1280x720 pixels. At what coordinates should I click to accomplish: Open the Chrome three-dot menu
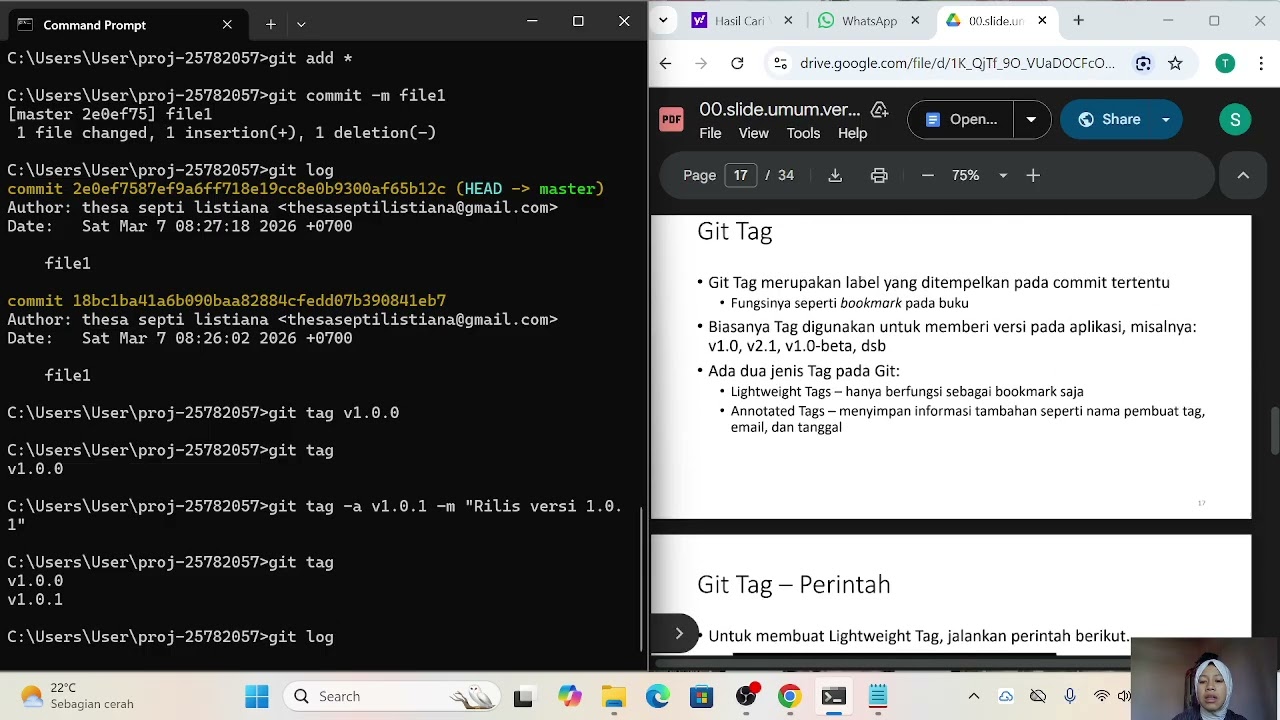[x=1260, y=63]
